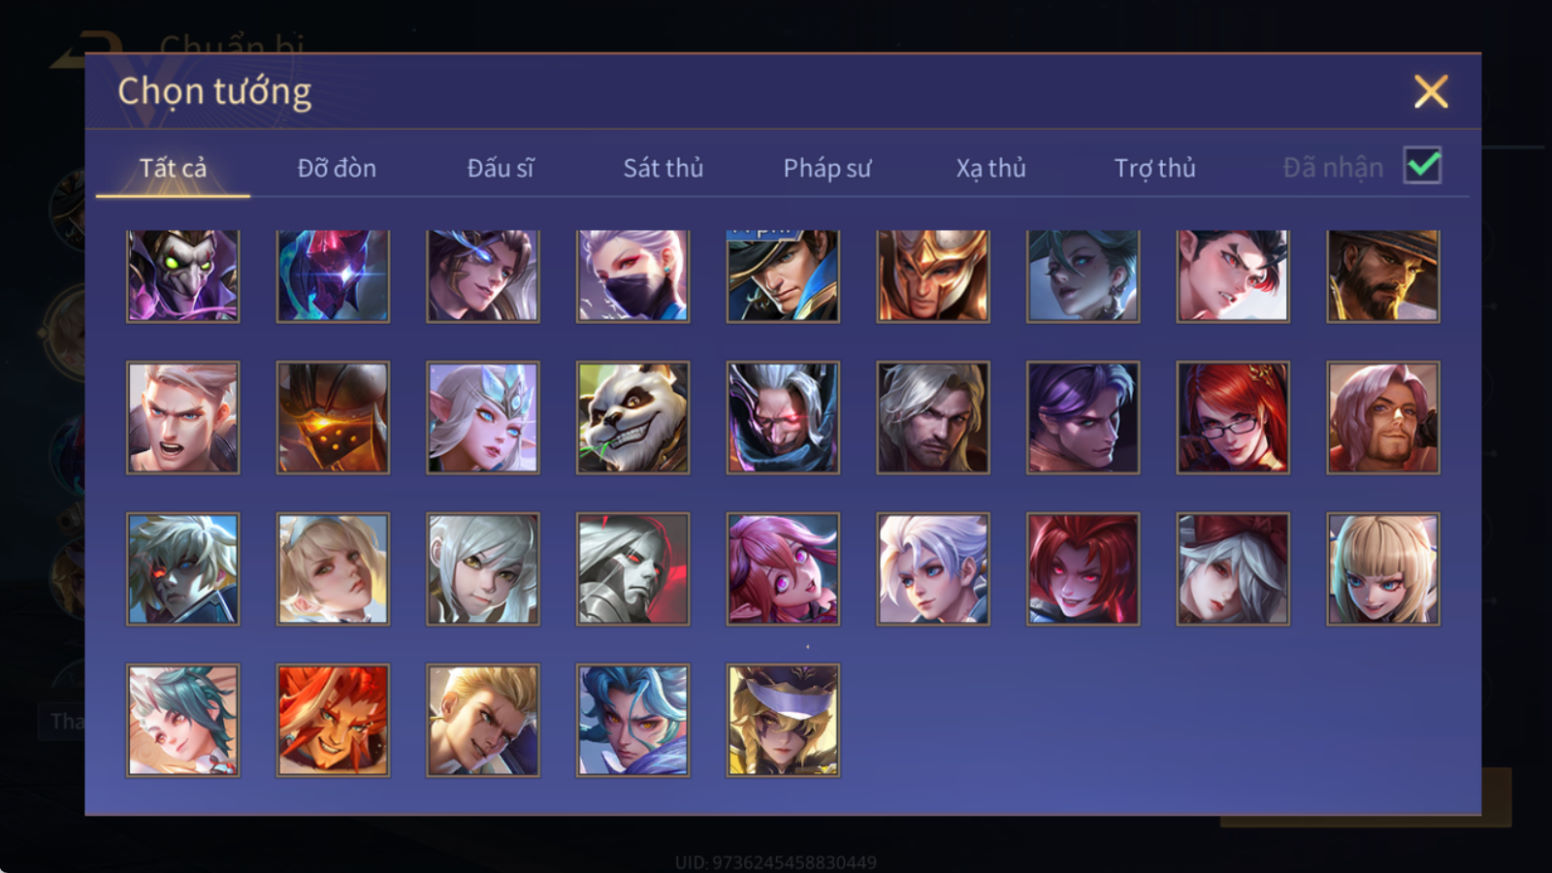The width and height of the screenshot is (1552, 873).
Task: Select the Tất cả tab
Action: click(x=173, y=168)
